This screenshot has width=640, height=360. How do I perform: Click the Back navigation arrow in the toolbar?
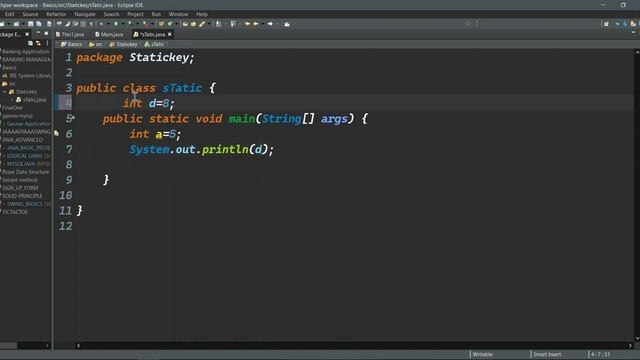(256, 24)
